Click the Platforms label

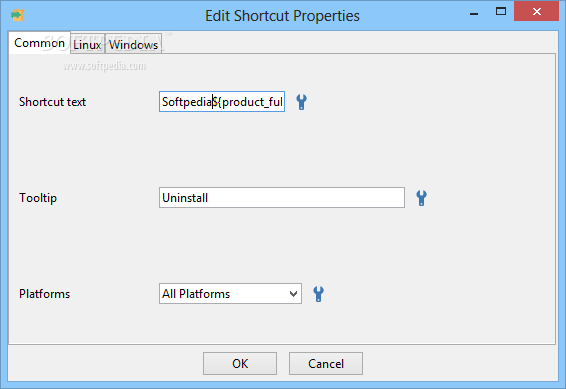pyautogui.click(x=44, y=294)
